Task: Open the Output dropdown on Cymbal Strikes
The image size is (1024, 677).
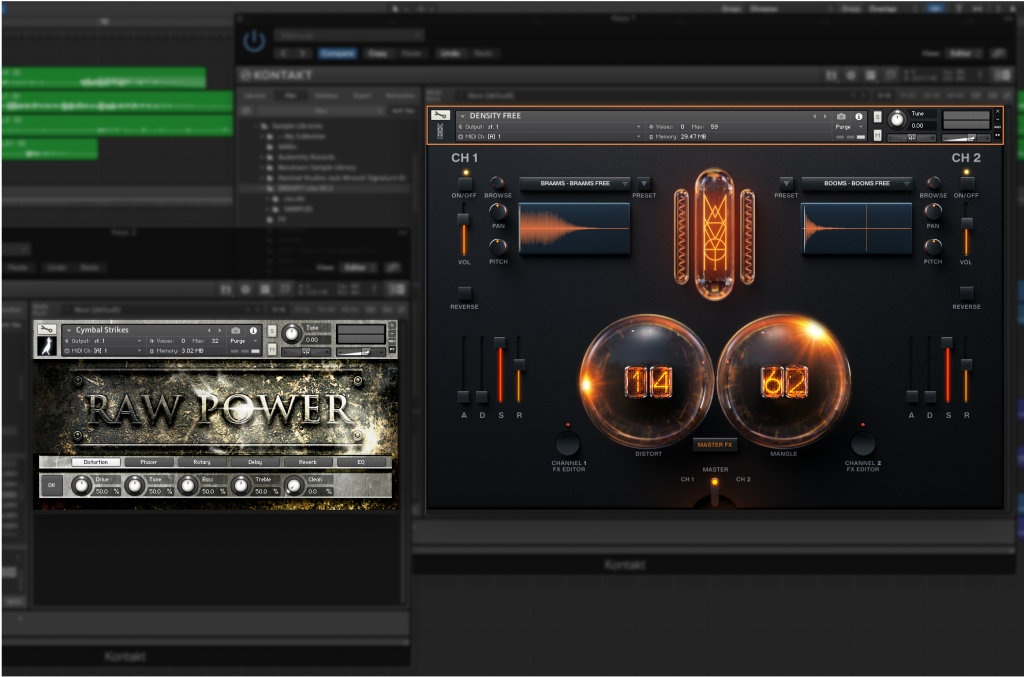Action: click(103, 341)
